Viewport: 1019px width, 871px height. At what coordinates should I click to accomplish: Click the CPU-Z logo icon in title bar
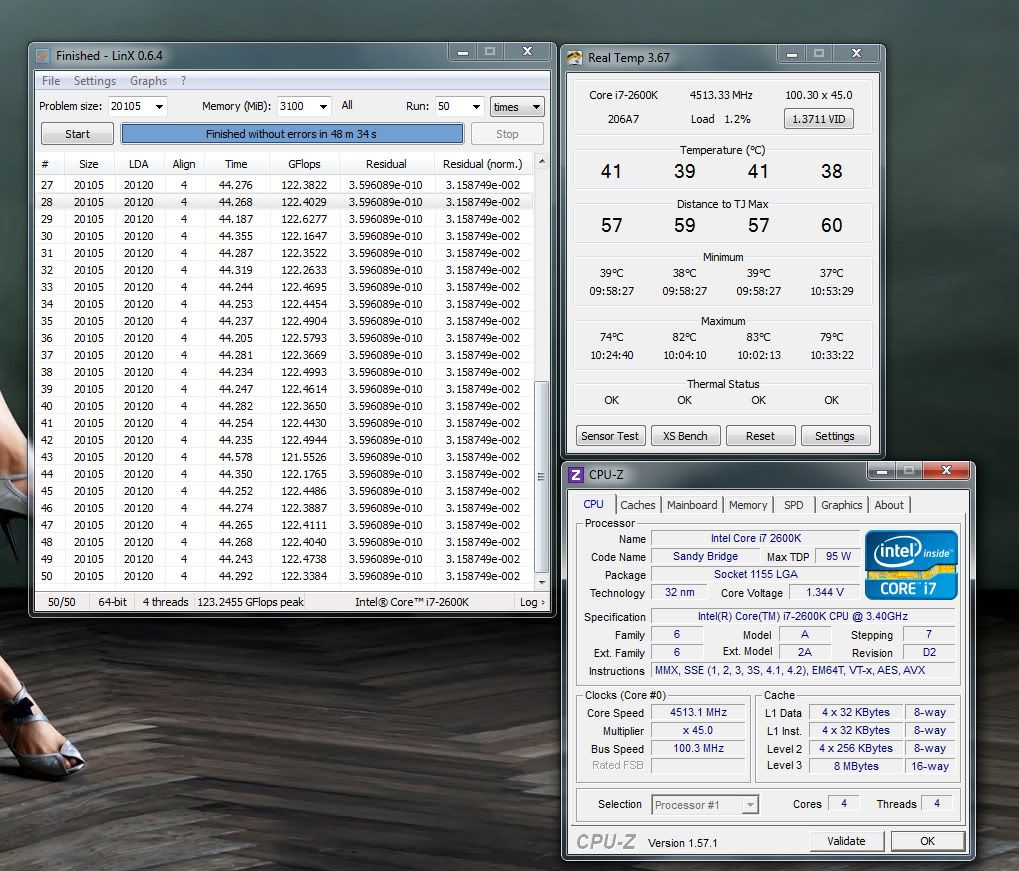pos(576,475)
